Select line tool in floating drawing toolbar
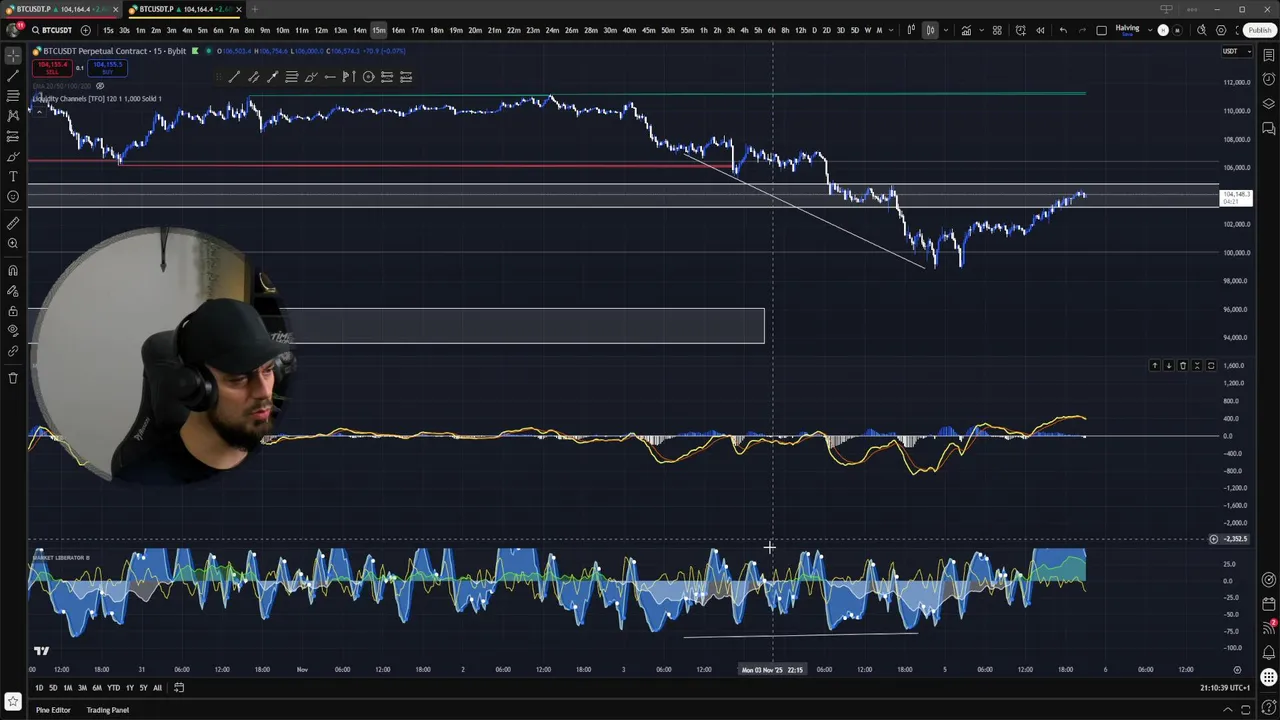The width and height of the screenshot is (1280, 720). coord(234,77)
